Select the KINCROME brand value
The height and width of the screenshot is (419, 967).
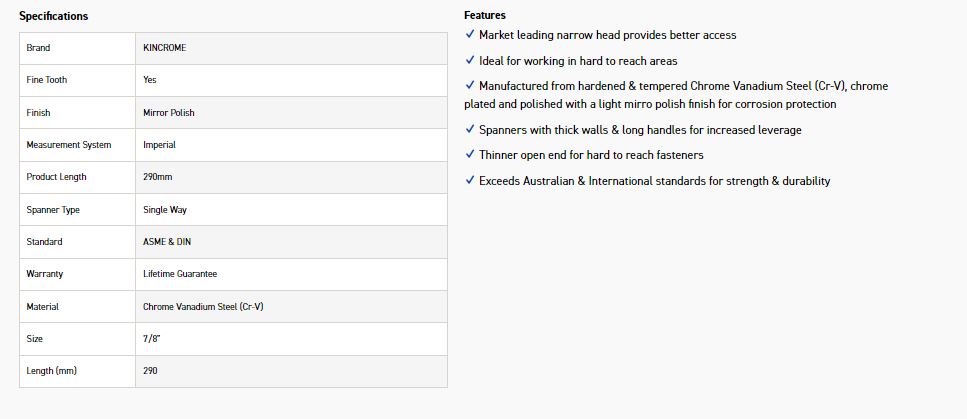[x=164, y=48]
